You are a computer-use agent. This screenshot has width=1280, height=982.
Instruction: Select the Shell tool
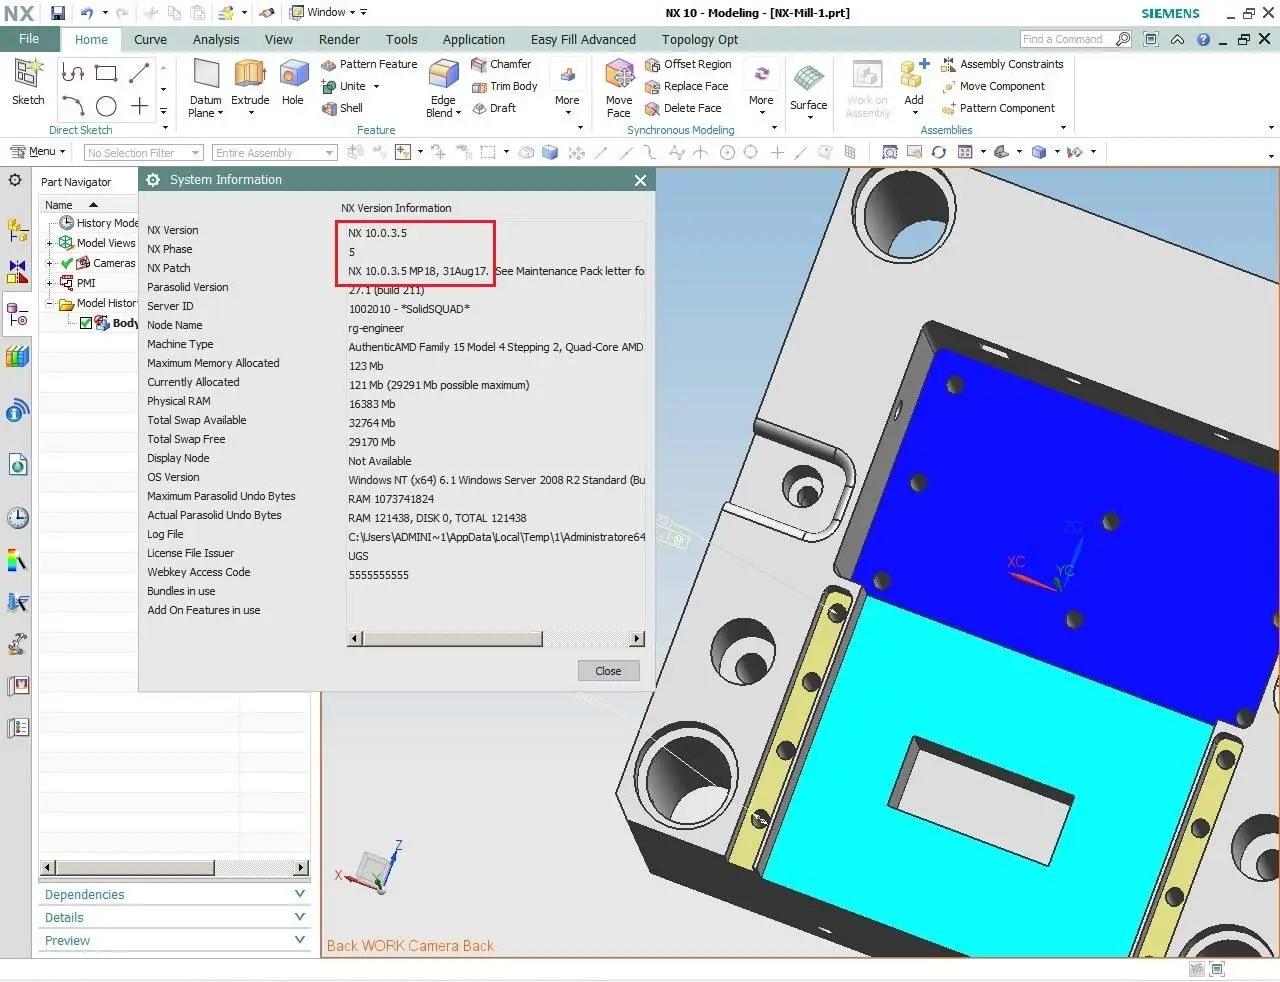(x=342, y=108)
